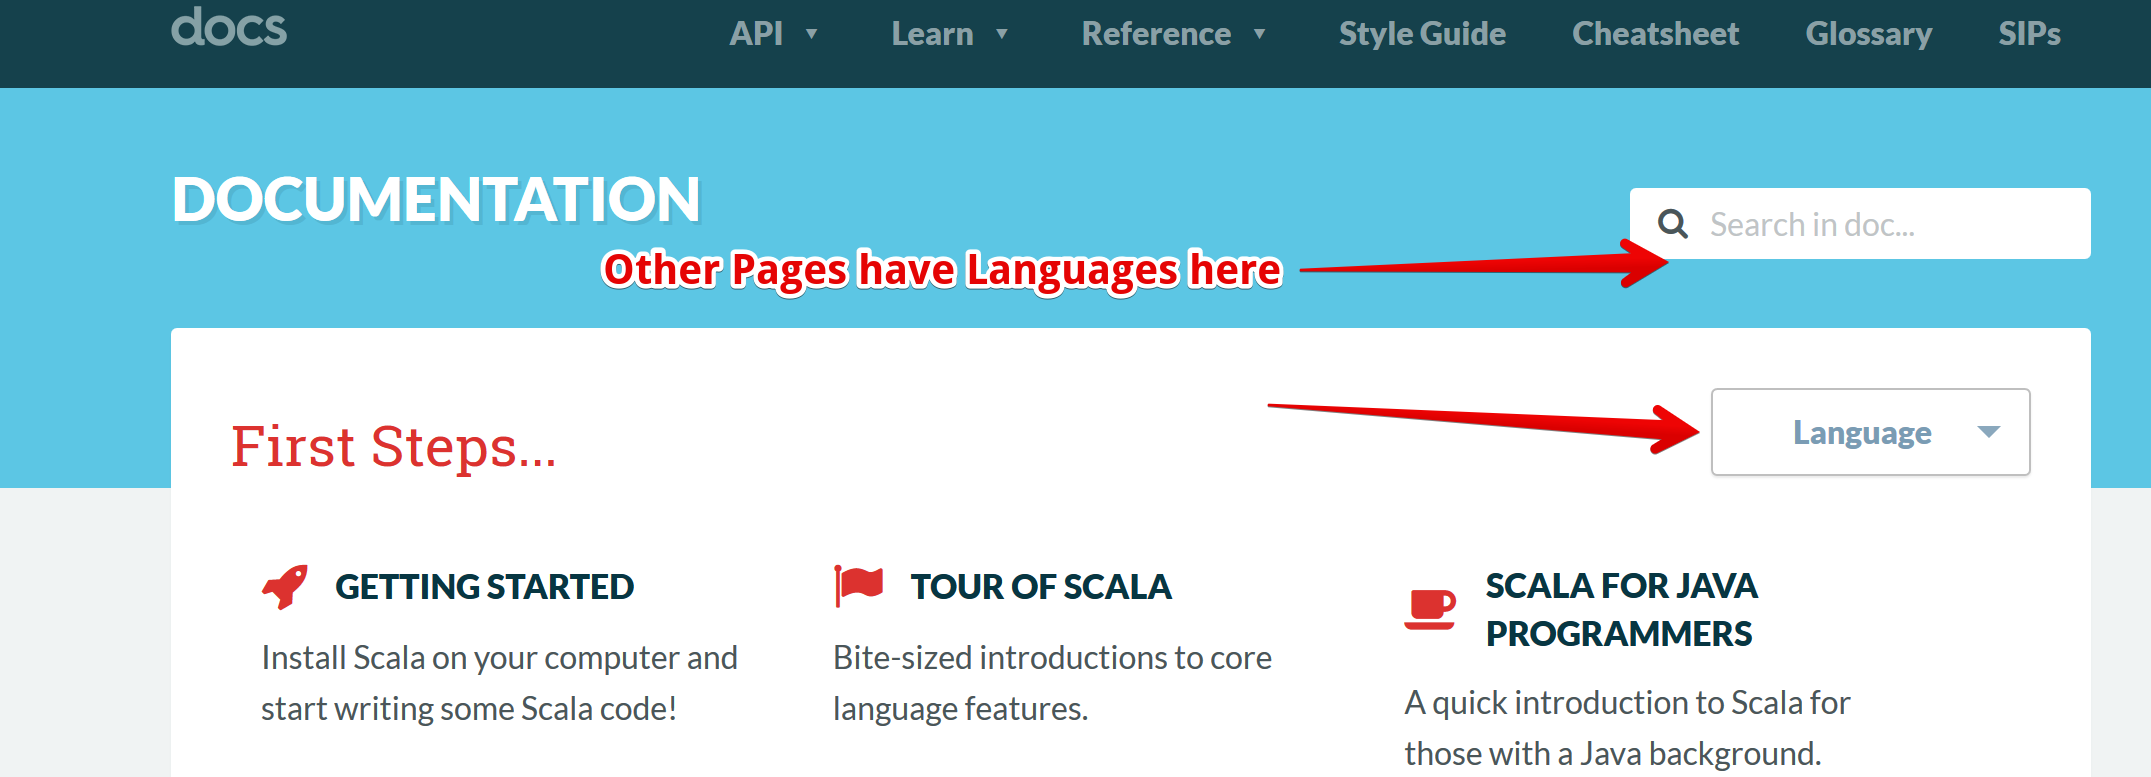This screenshot has width=2151, height=777.
Task: Click the 'Install Scala on your computer' description
Action: pos(499,683)
